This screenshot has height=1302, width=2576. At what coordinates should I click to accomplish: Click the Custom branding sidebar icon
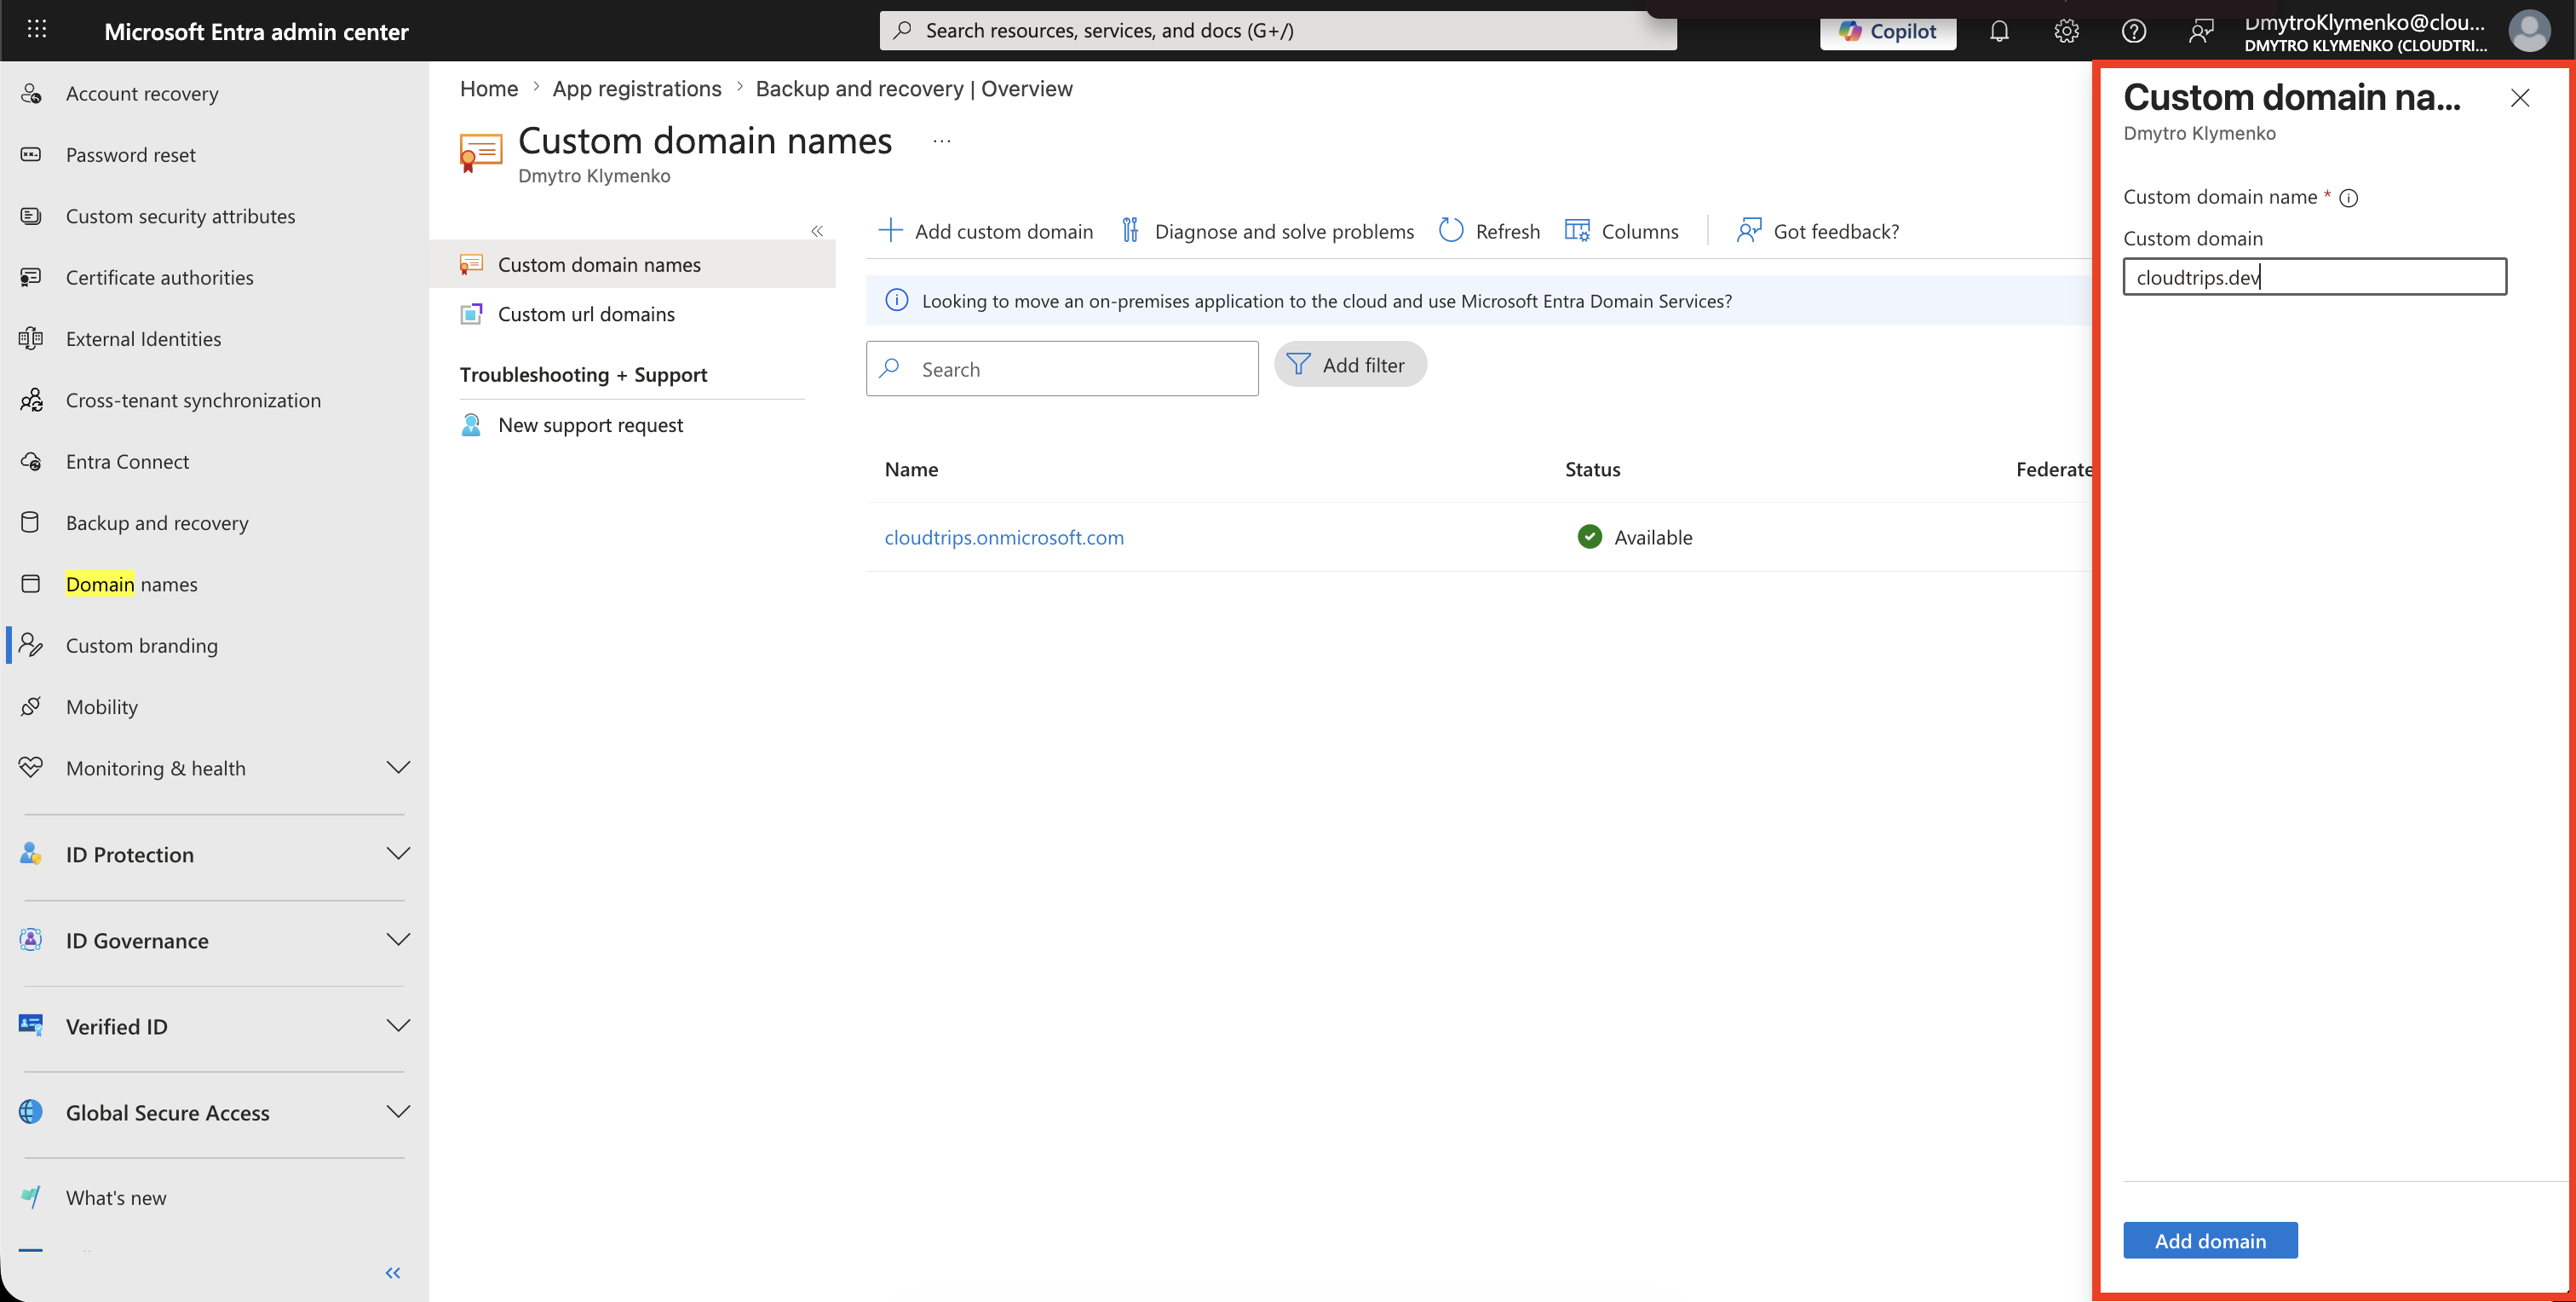31,645
